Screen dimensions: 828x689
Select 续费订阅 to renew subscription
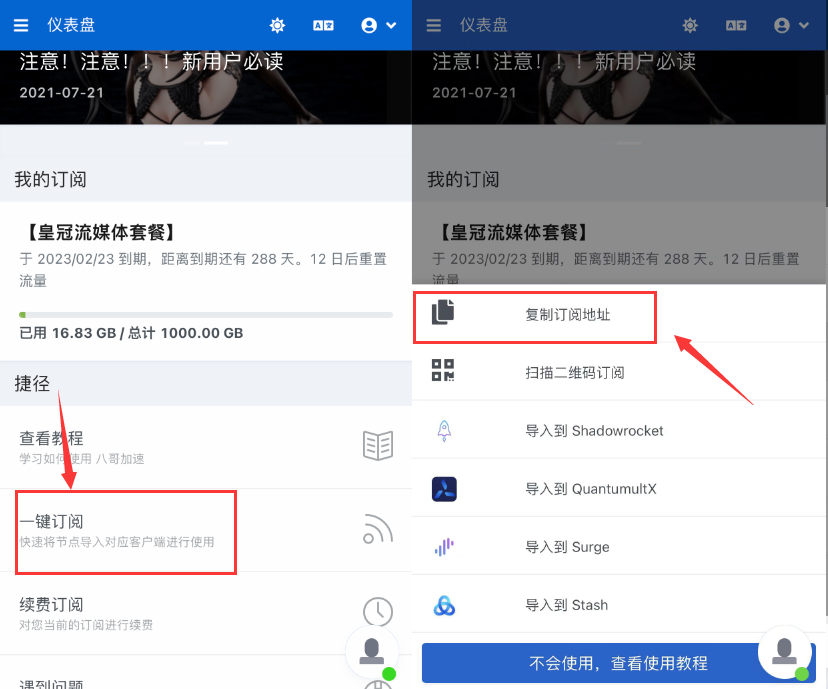(206, 613)
